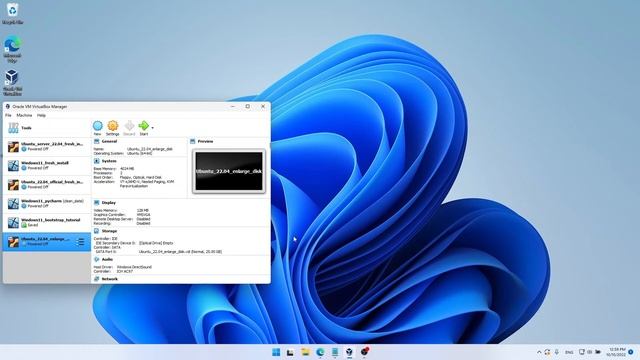
Task: Open the Recycle Bin desktop icon
Action: tap(13, 13)
